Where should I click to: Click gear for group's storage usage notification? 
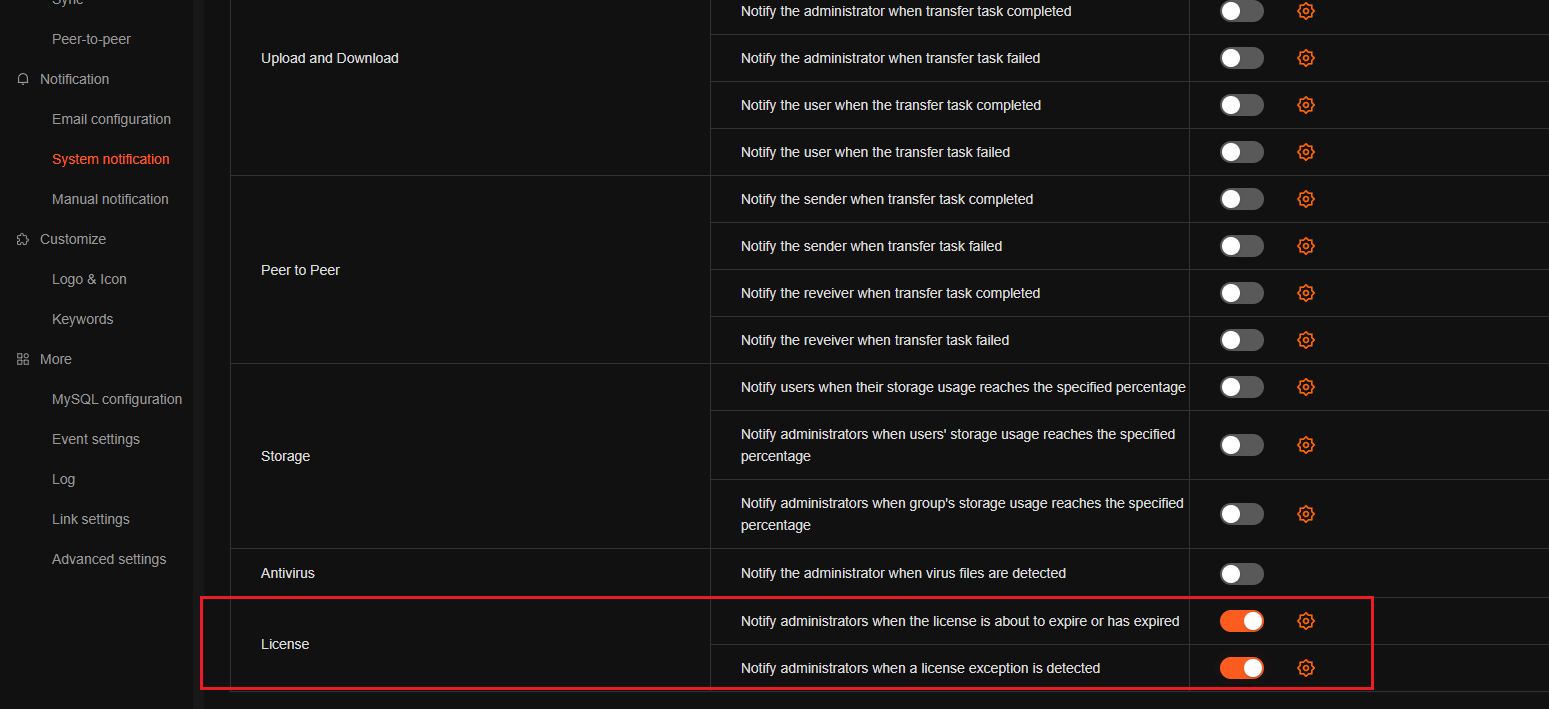coord(1305,514)
